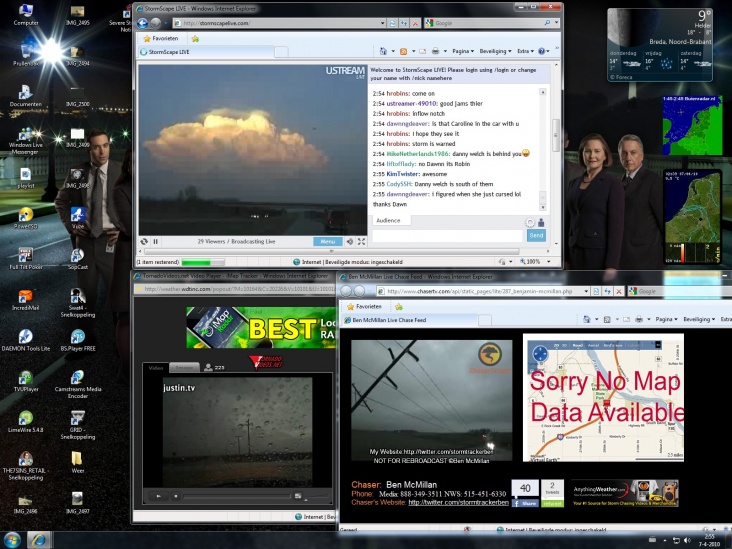Image resolution: width=732 pixels, height=549 pixels.
Task: Click username hrobins on the 'inflow notch' message
Action: pos(398,113)
